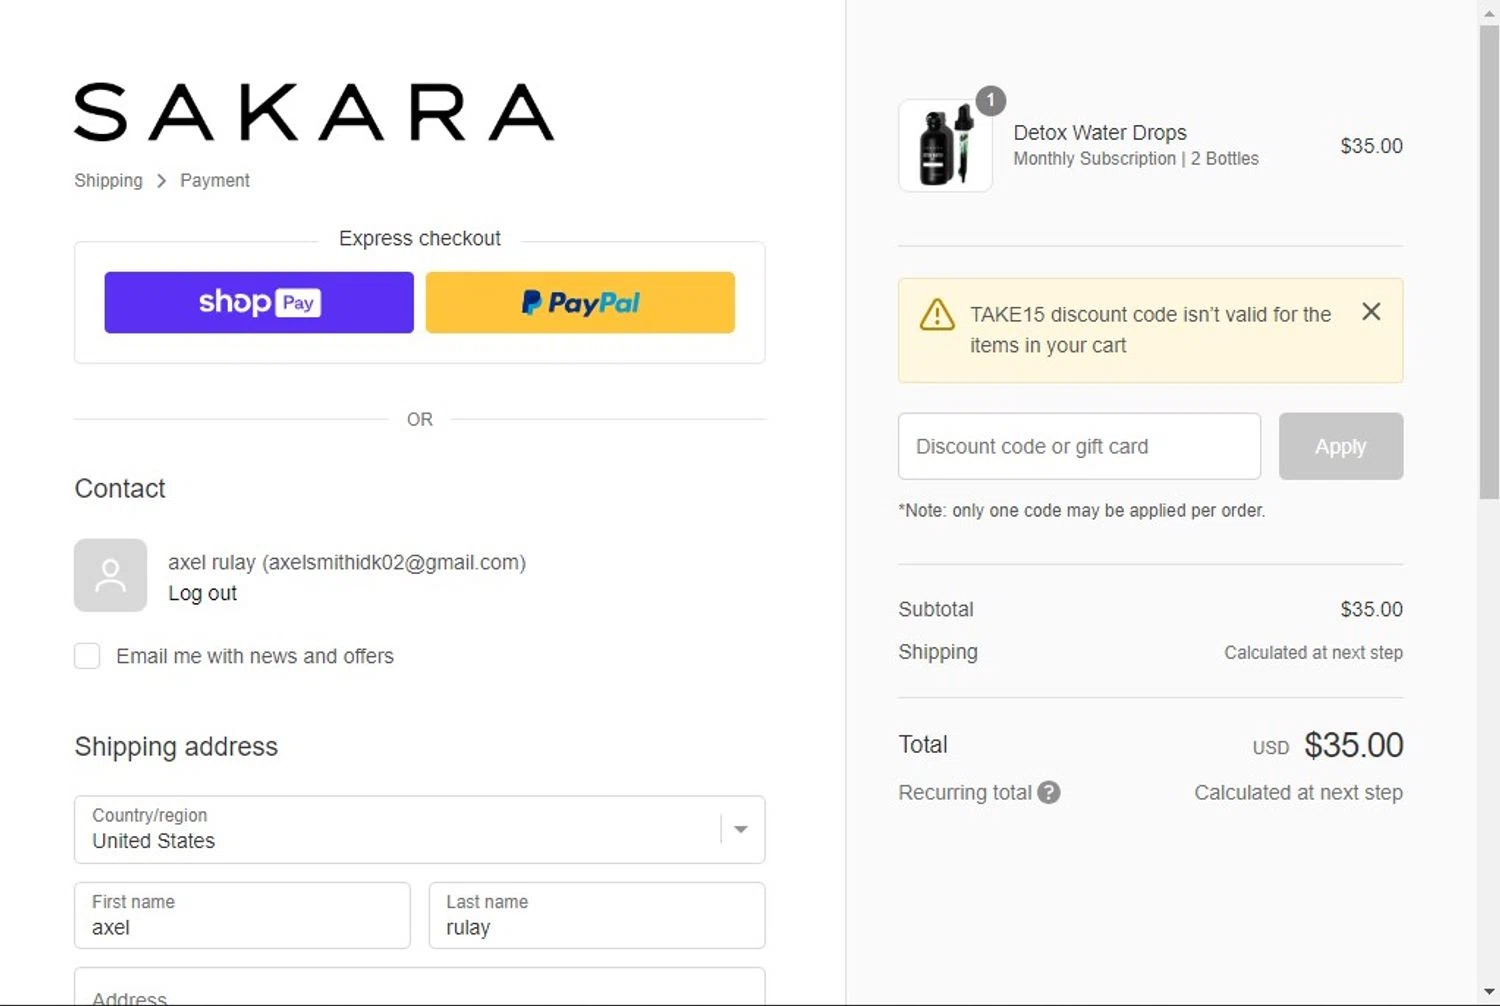Go to Payment breadcrumb step
Image resolution: width=1500 pixels, height=1006 pixels.
(215, 181)
